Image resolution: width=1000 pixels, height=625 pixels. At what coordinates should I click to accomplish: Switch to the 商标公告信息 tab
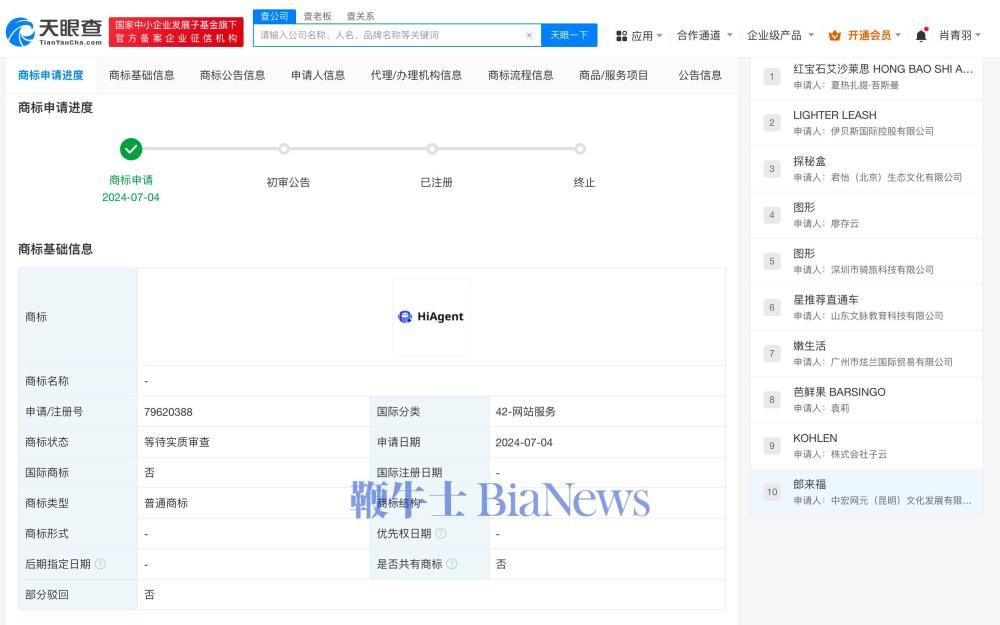coord(232,75)
